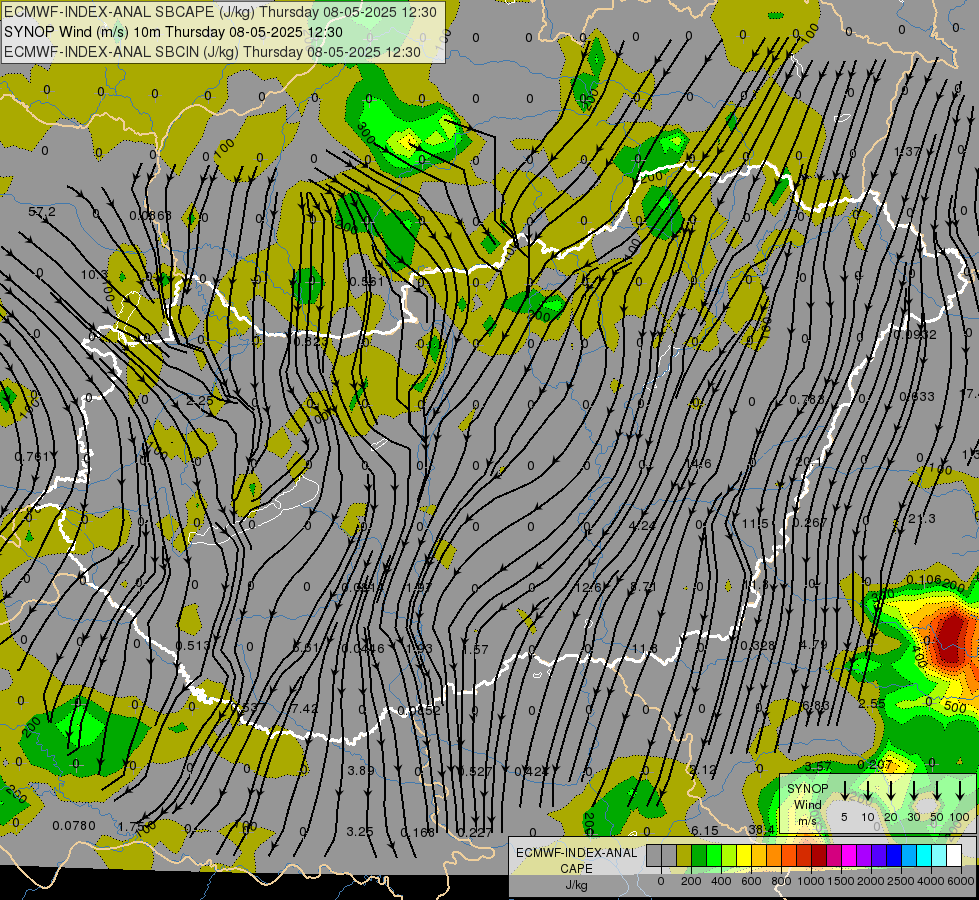Click the '6000' tick label on CAPE scale
Screen dimensions: 979x900
point(962,881)
